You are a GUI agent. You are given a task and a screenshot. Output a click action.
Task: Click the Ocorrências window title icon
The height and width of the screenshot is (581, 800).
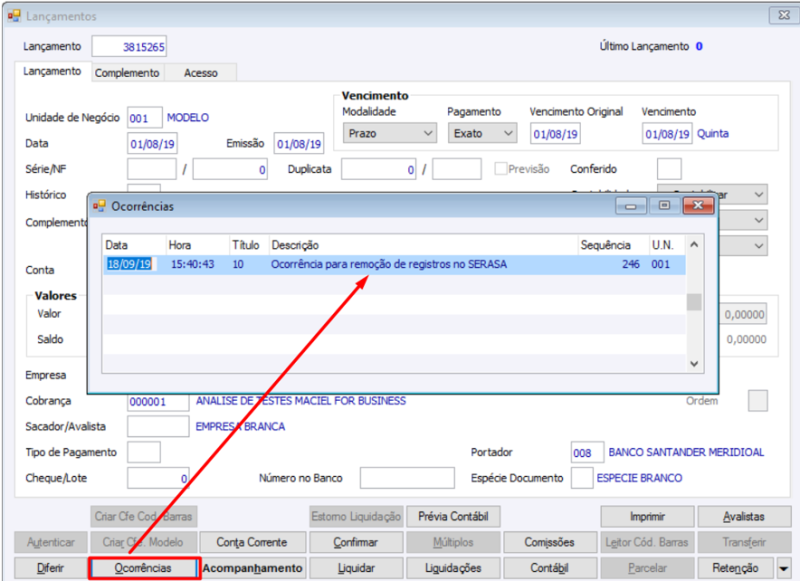[99, 206]
